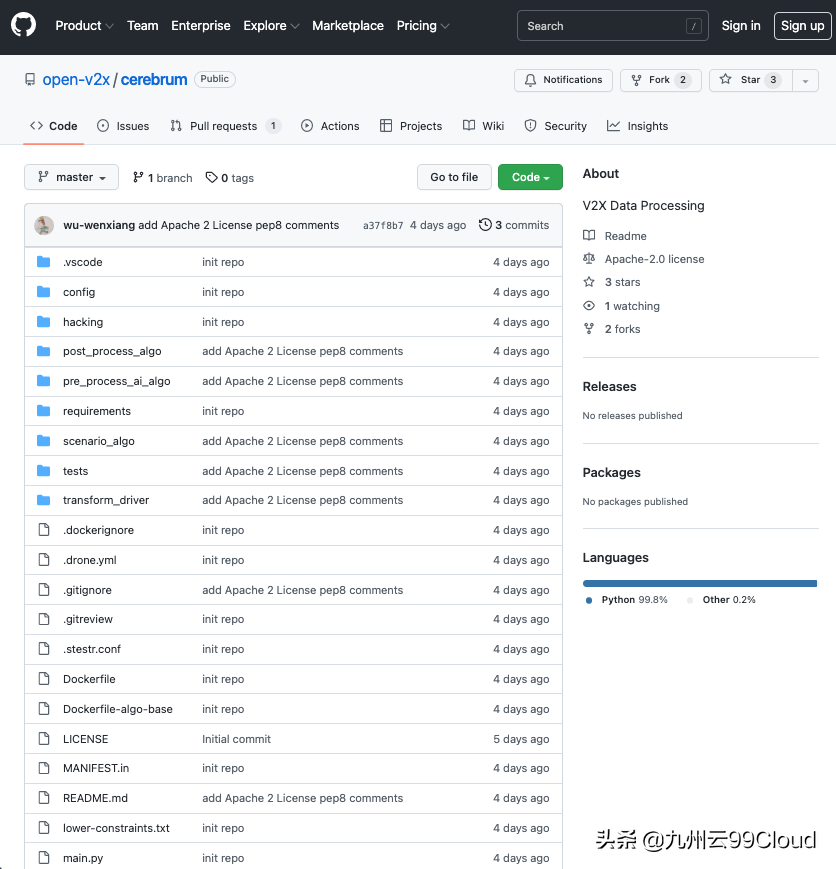836x869 pixels.
Task: Click the Python 99.8% language link
Action: click(627, 600)
